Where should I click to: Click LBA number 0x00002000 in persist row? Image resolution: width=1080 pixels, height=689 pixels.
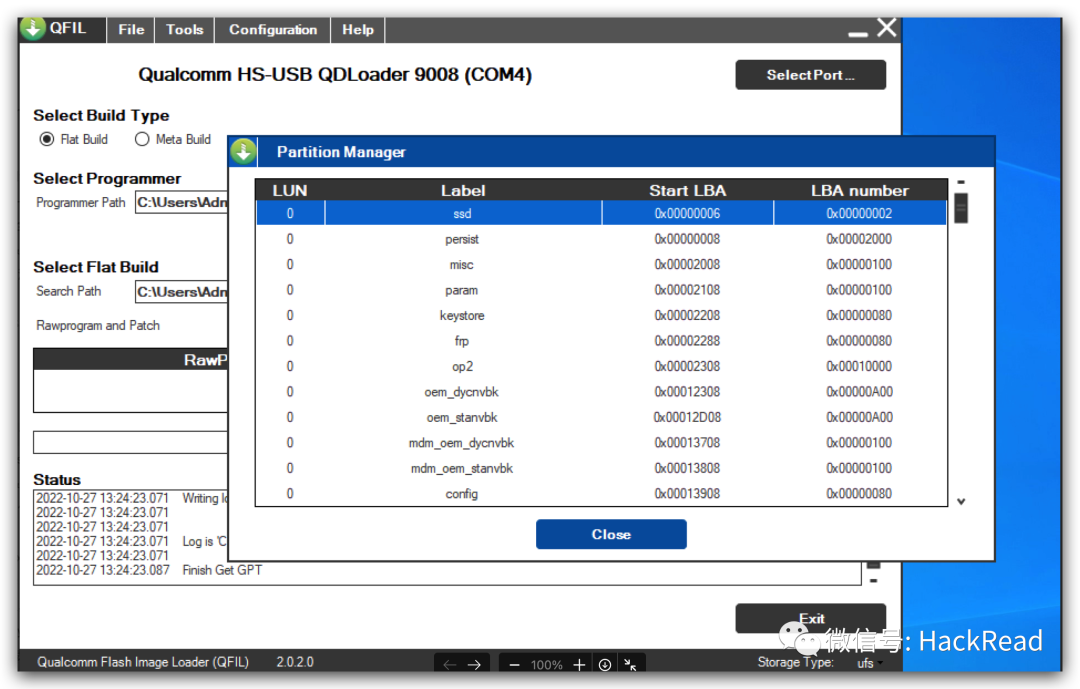pos(859,239)
